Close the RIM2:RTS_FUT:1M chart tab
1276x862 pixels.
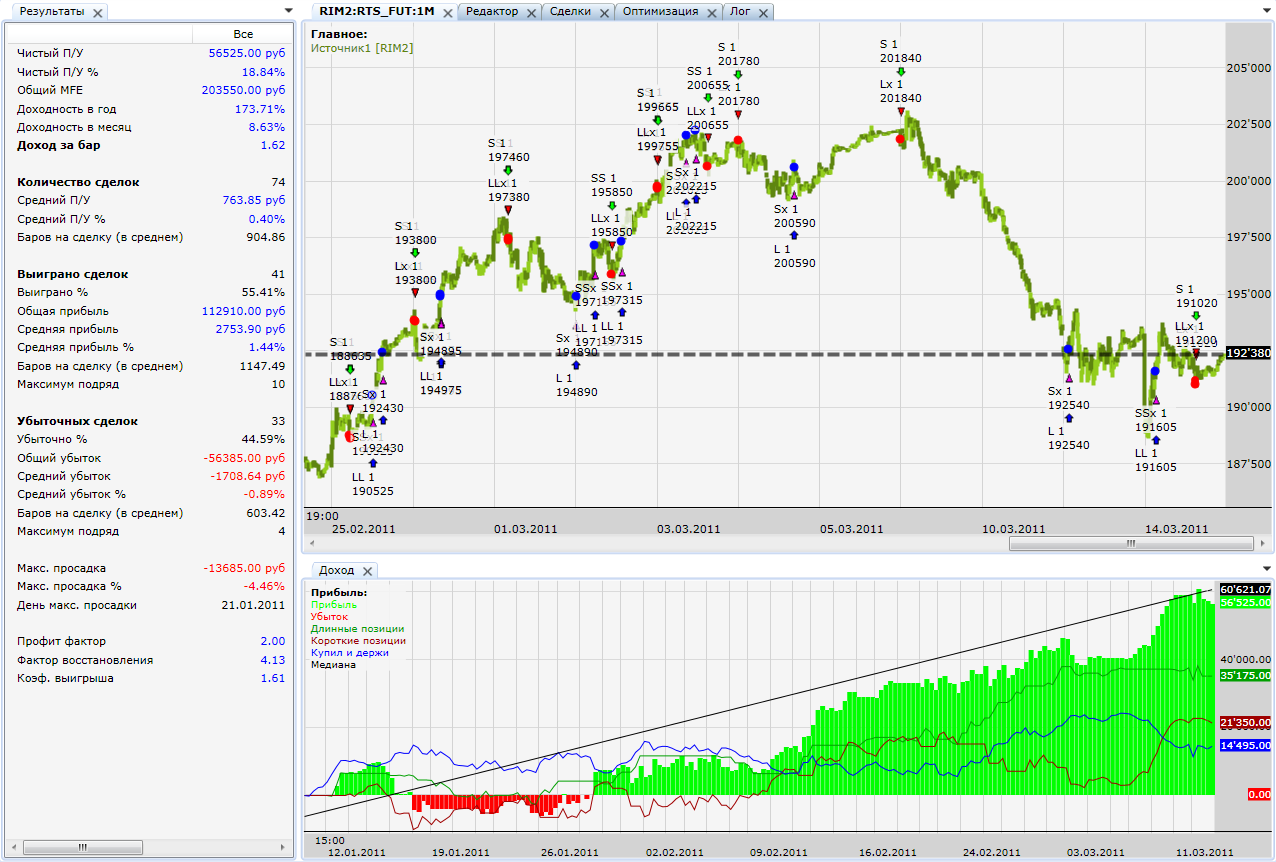[x=446, y=13]
